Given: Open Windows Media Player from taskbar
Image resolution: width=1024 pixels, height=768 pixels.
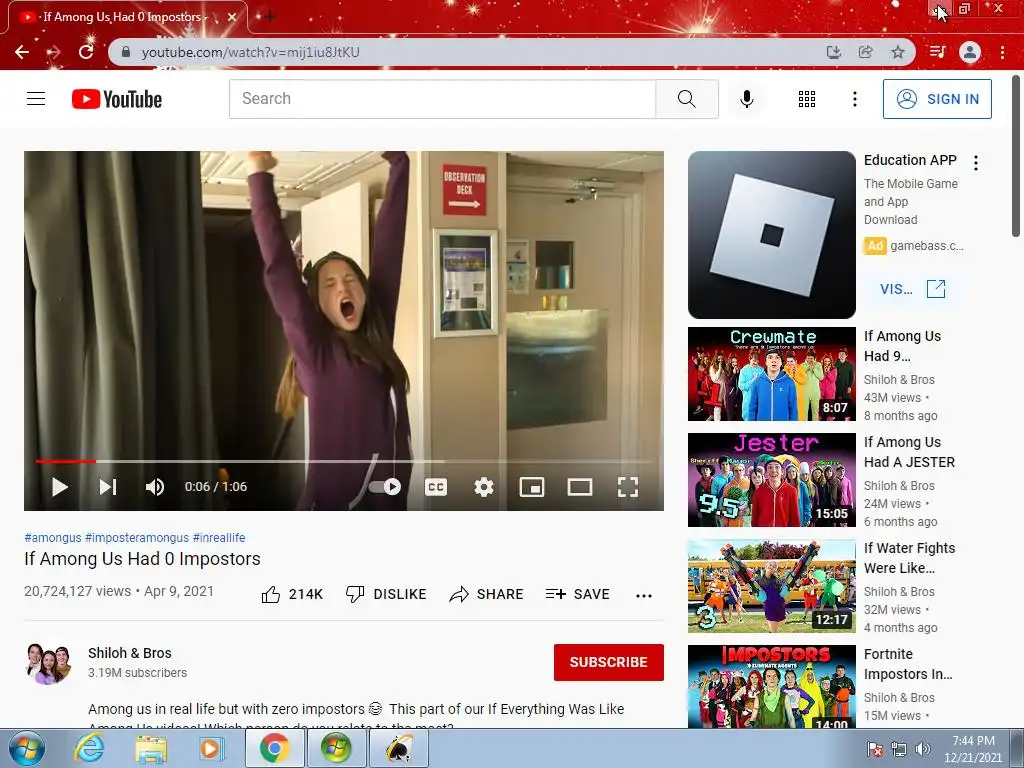Looking at the screenshot, I should 212,748.
